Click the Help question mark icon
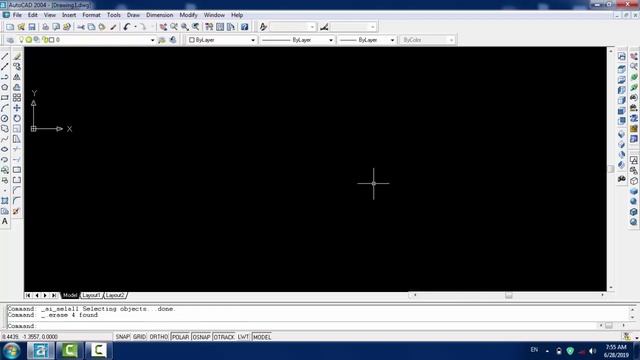640x360 pixels. pyautogui.click(x=244, y=27)
